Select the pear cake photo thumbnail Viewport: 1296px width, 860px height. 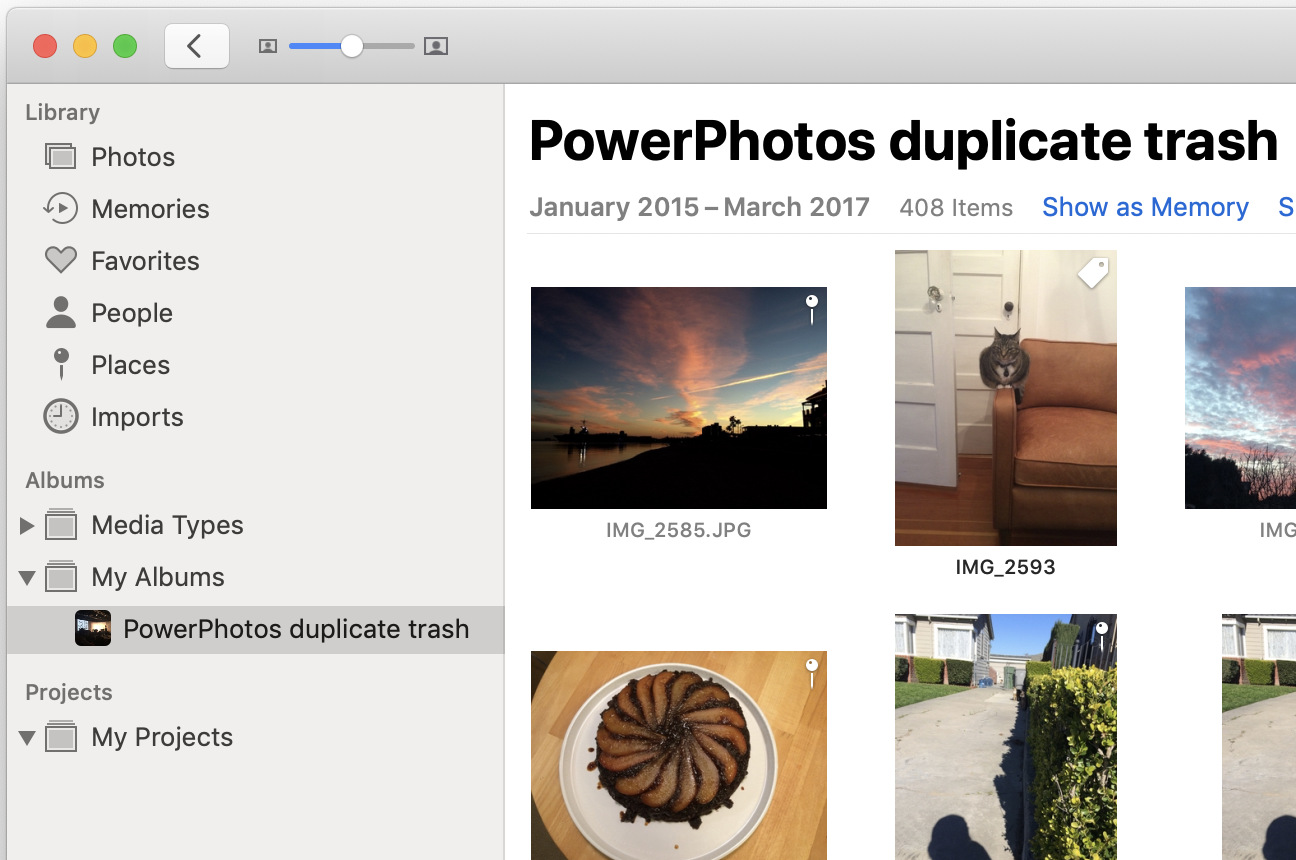pos(678,755)
